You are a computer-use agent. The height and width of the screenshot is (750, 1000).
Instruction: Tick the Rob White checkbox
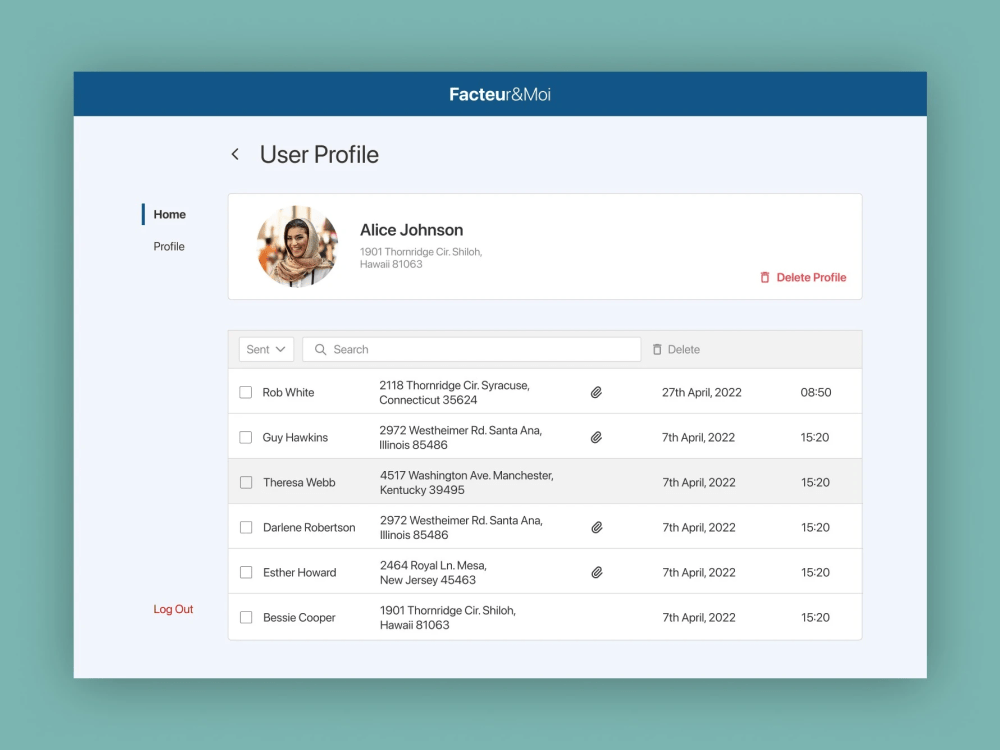[x=246, y=392]
